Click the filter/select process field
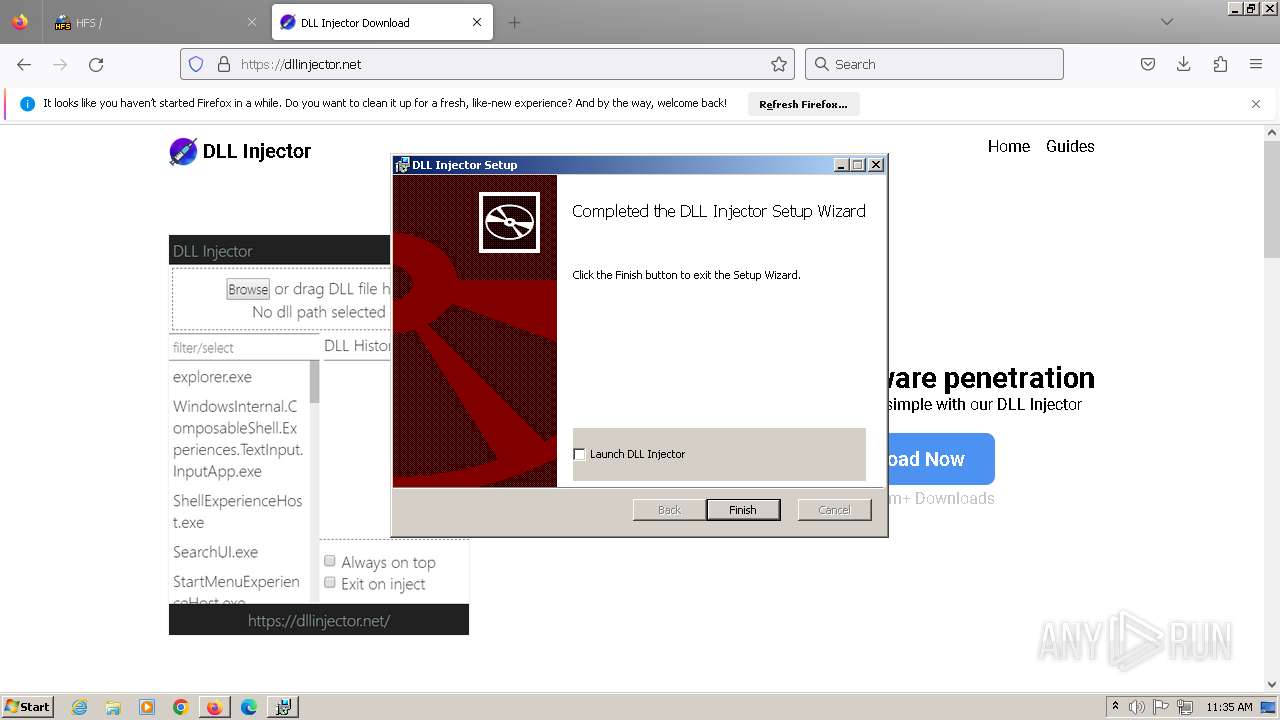This screenshot has height=720, width=1280. [244, 347]
